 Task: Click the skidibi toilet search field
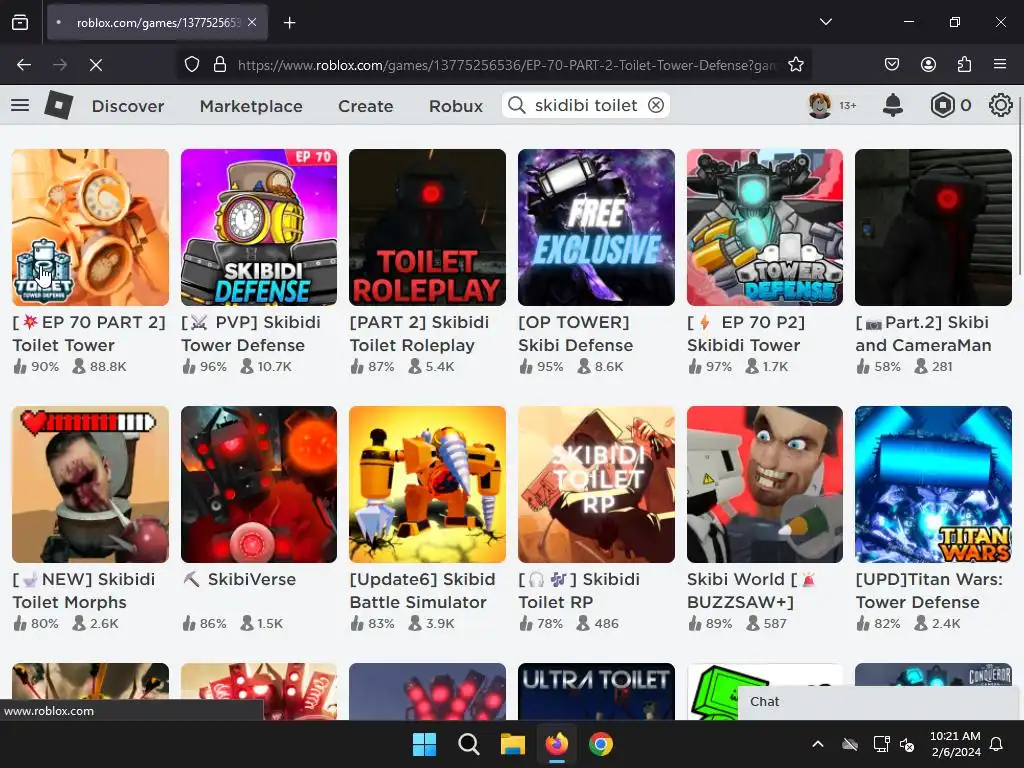[586, 105]
